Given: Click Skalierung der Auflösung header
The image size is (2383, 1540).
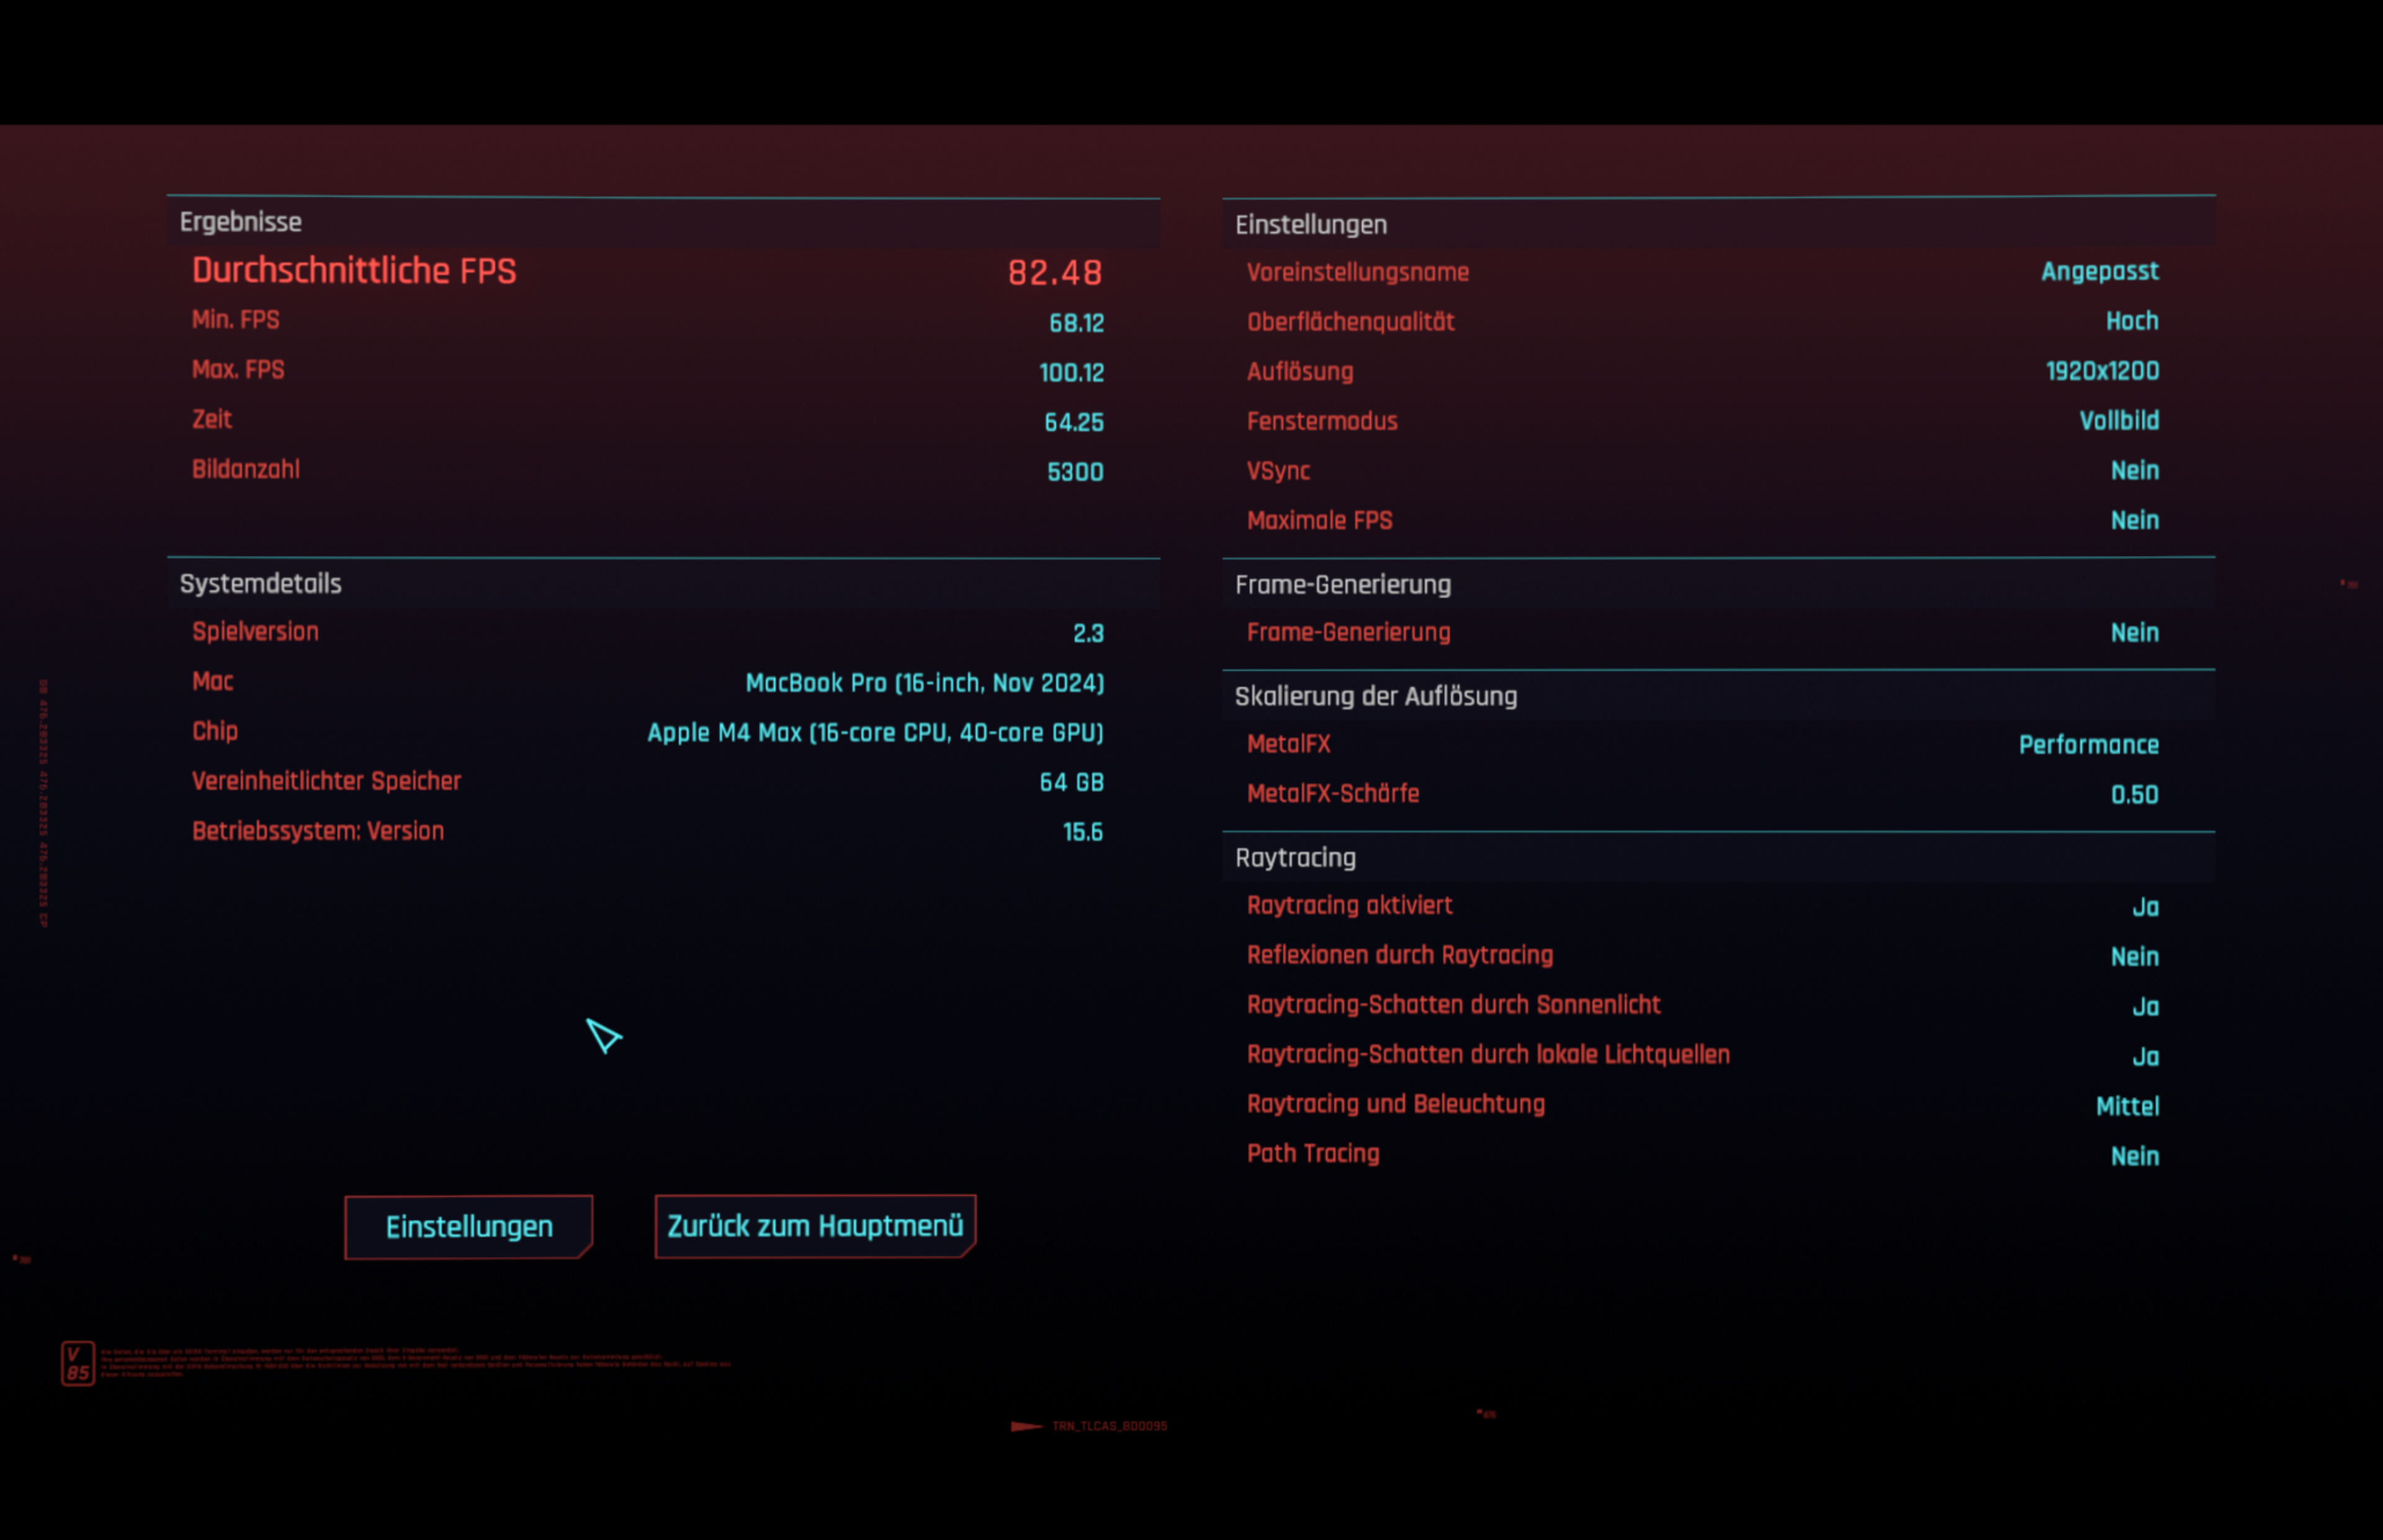Looking at the screenshot, I should point(1375,697).
